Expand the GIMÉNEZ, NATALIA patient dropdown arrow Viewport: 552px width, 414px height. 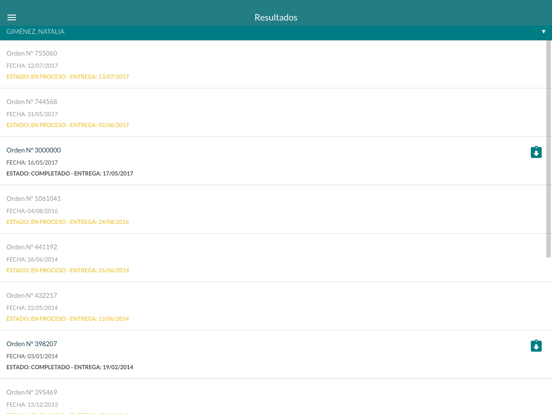(x=543, y=32)
